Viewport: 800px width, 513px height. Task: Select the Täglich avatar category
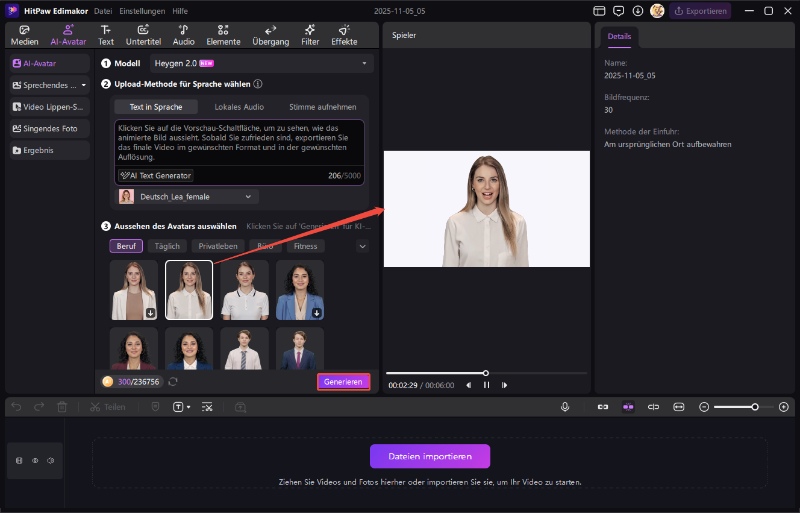click(167, 246)
